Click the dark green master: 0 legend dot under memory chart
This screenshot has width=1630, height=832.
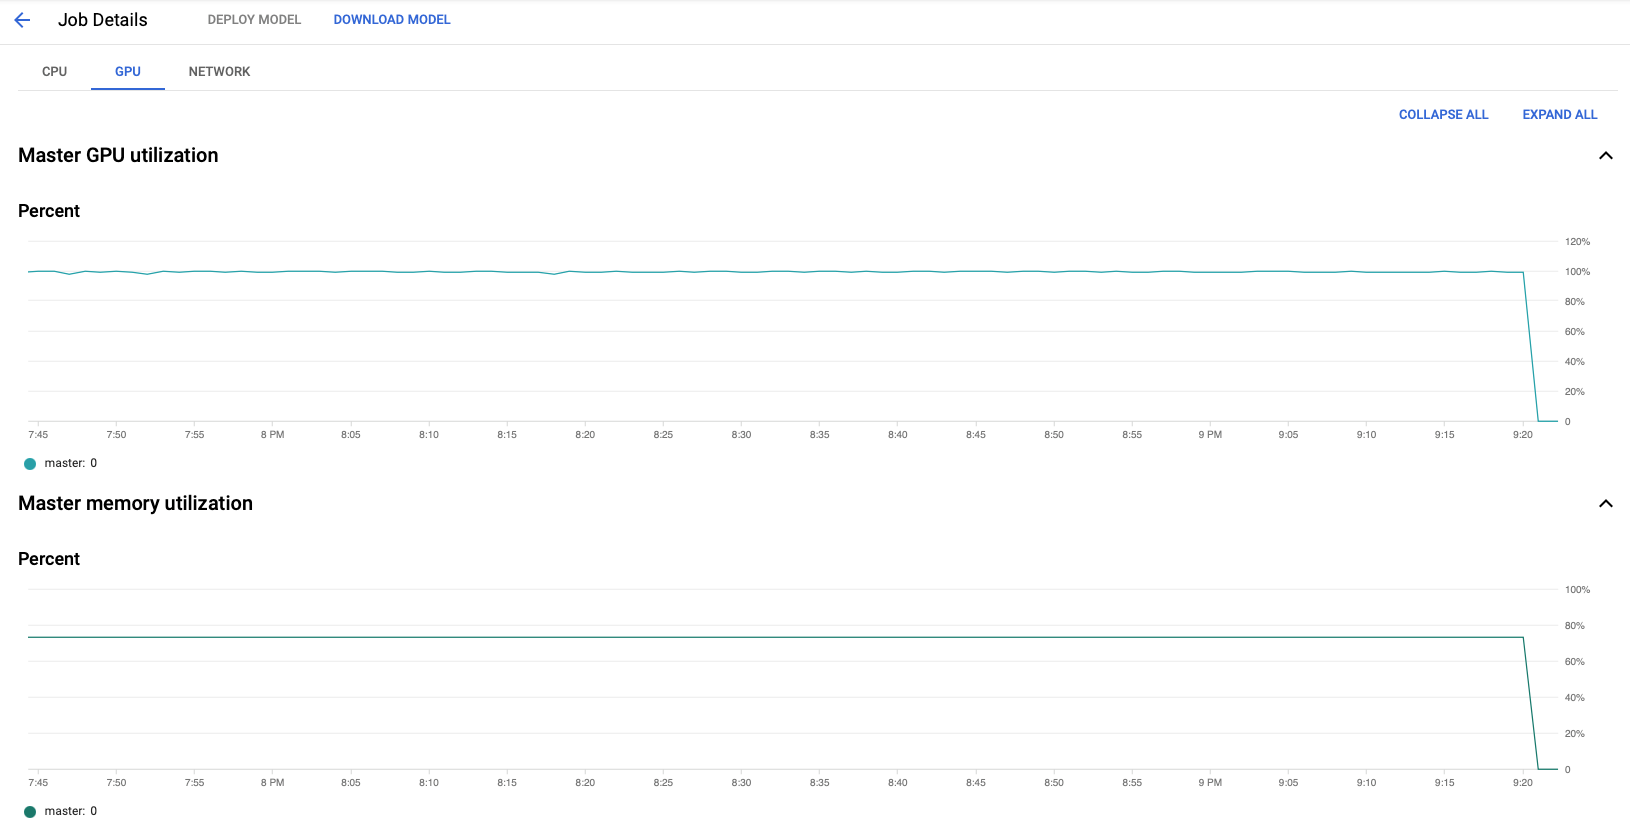(x=30, y=811)
